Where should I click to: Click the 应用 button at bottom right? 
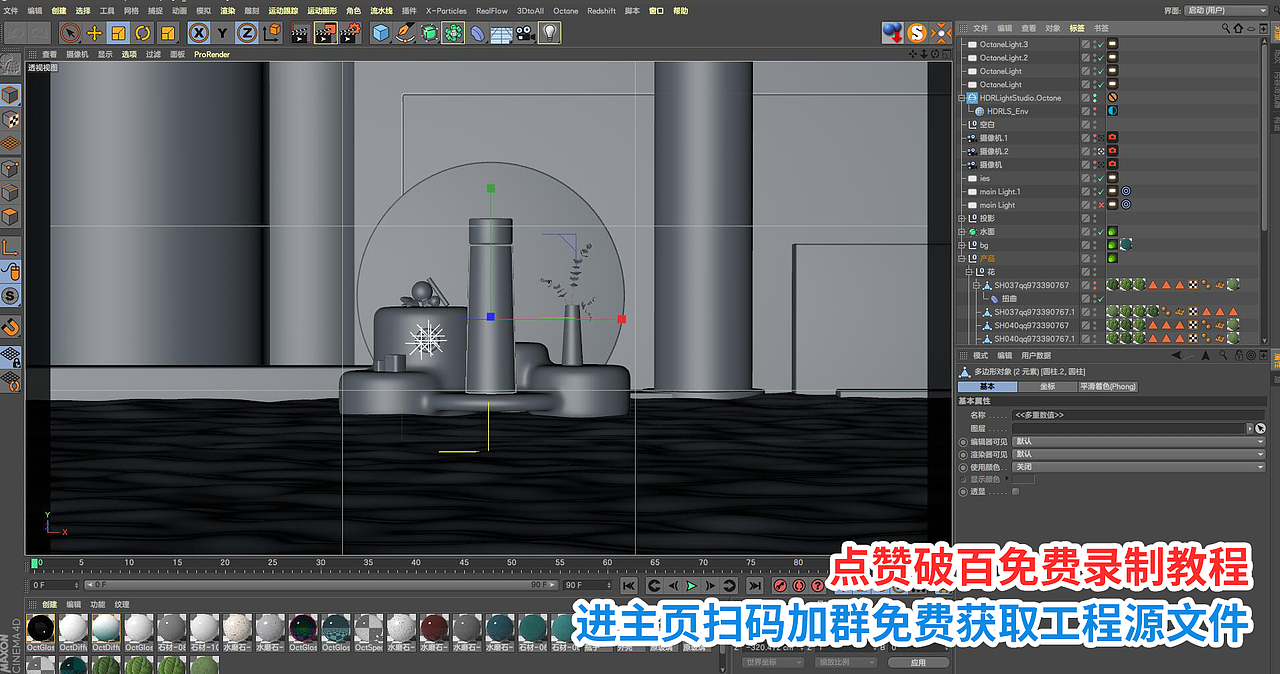917,661
